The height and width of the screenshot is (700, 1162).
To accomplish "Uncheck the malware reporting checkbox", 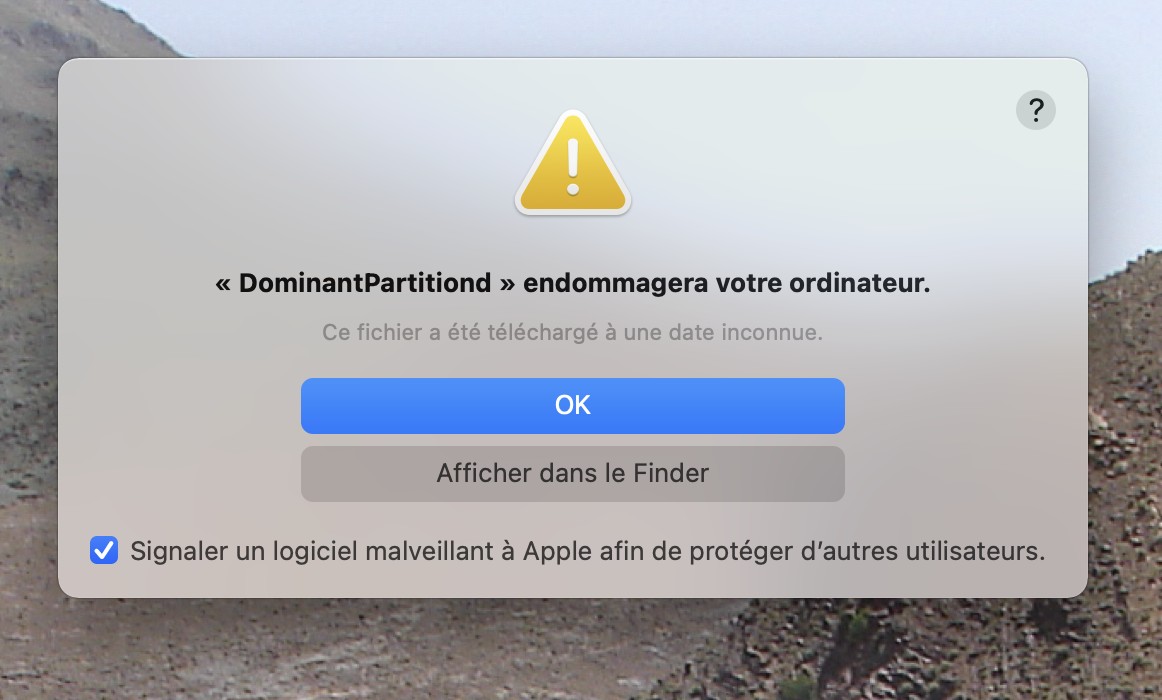I will point(104,551).
